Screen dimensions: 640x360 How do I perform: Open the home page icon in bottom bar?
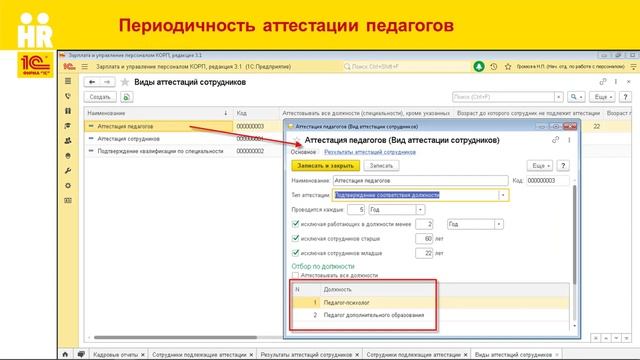coord(65,355)
